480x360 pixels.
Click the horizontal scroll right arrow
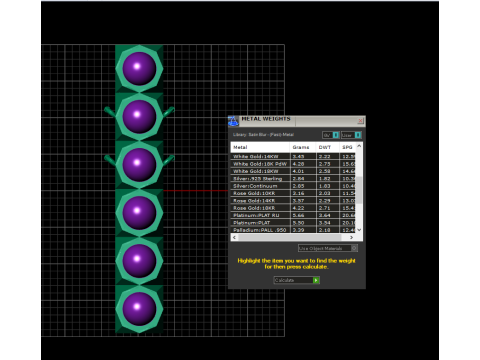point(351,237)
